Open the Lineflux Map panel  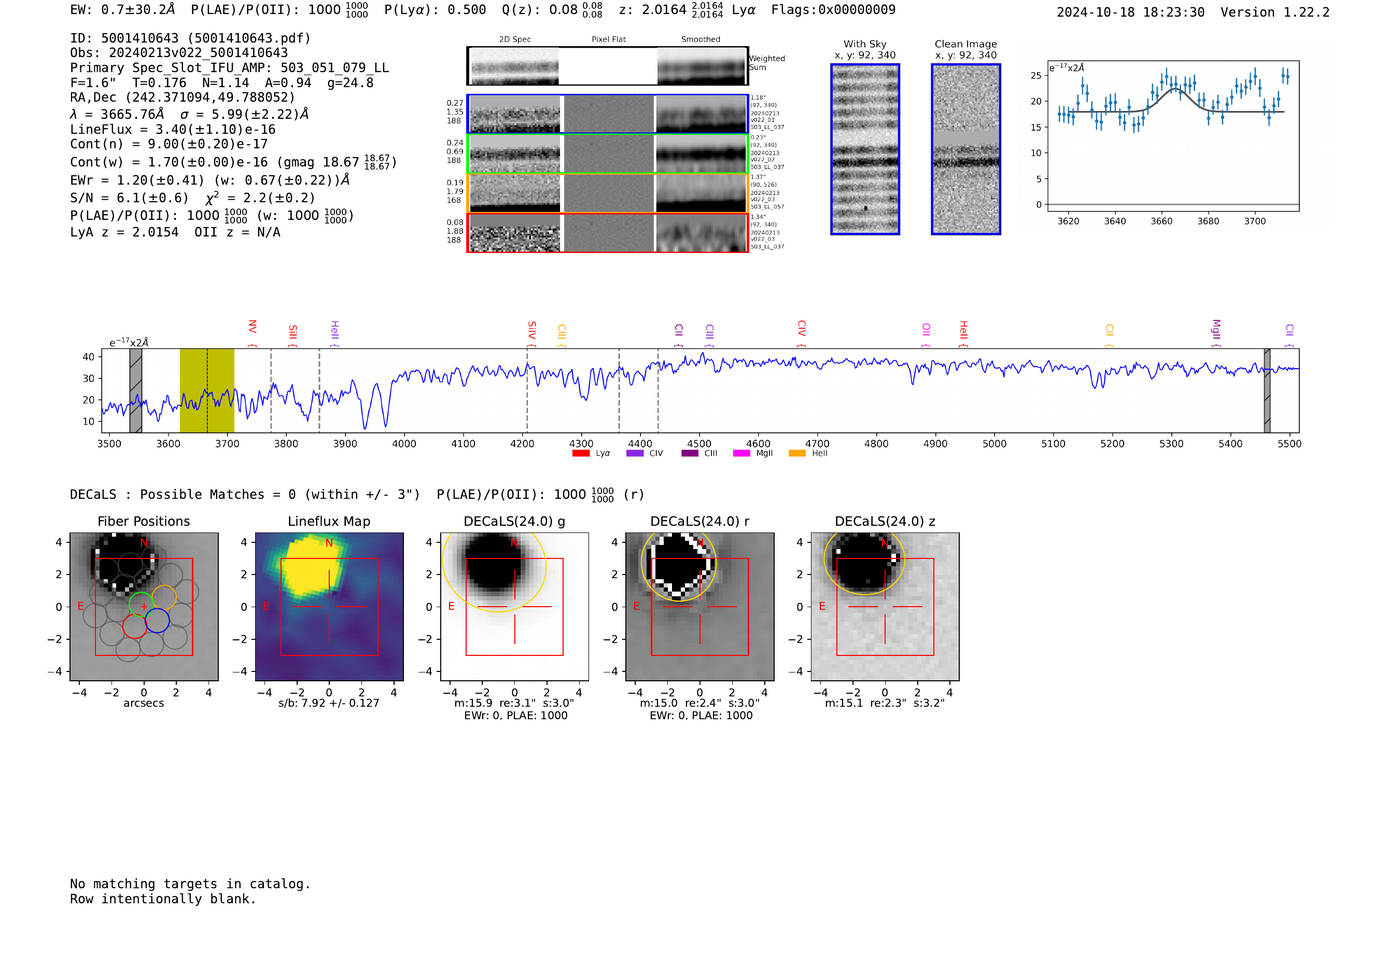pyautogui.click(x=329, y=607)
